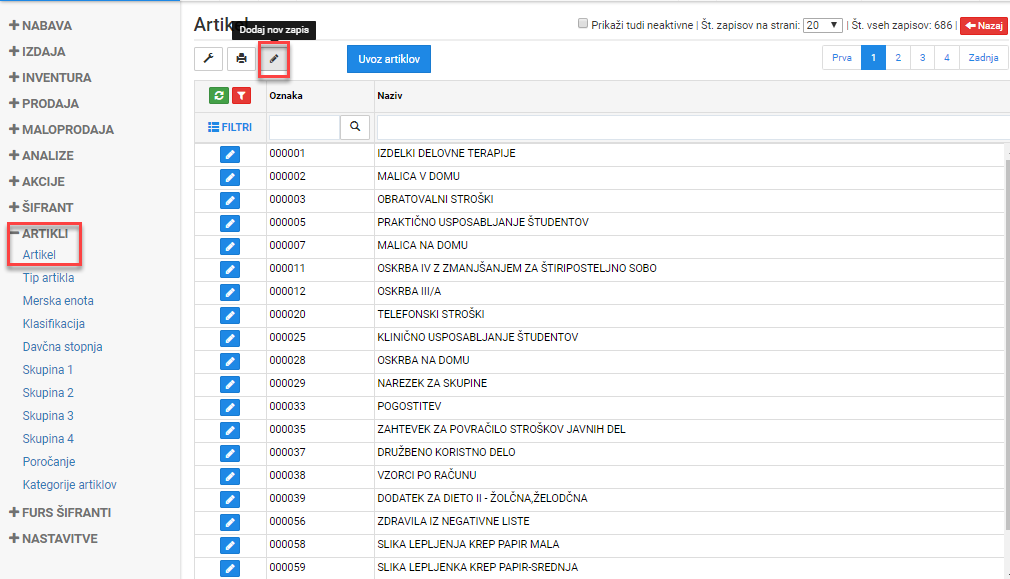Edit article 000003 OBRATOVALNI STROŠKI
This screenshot has width=1010, height=579.
[230, 200]
